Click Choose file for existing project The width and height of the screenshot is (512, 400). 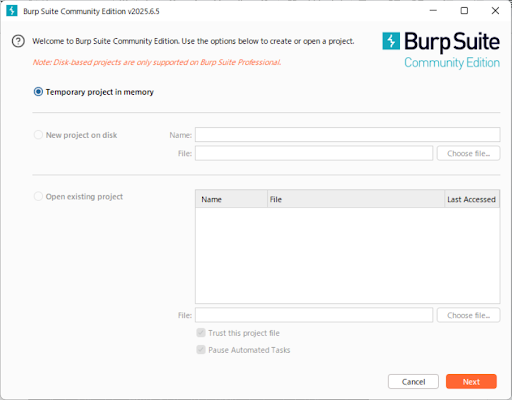(x=469, y=315)
